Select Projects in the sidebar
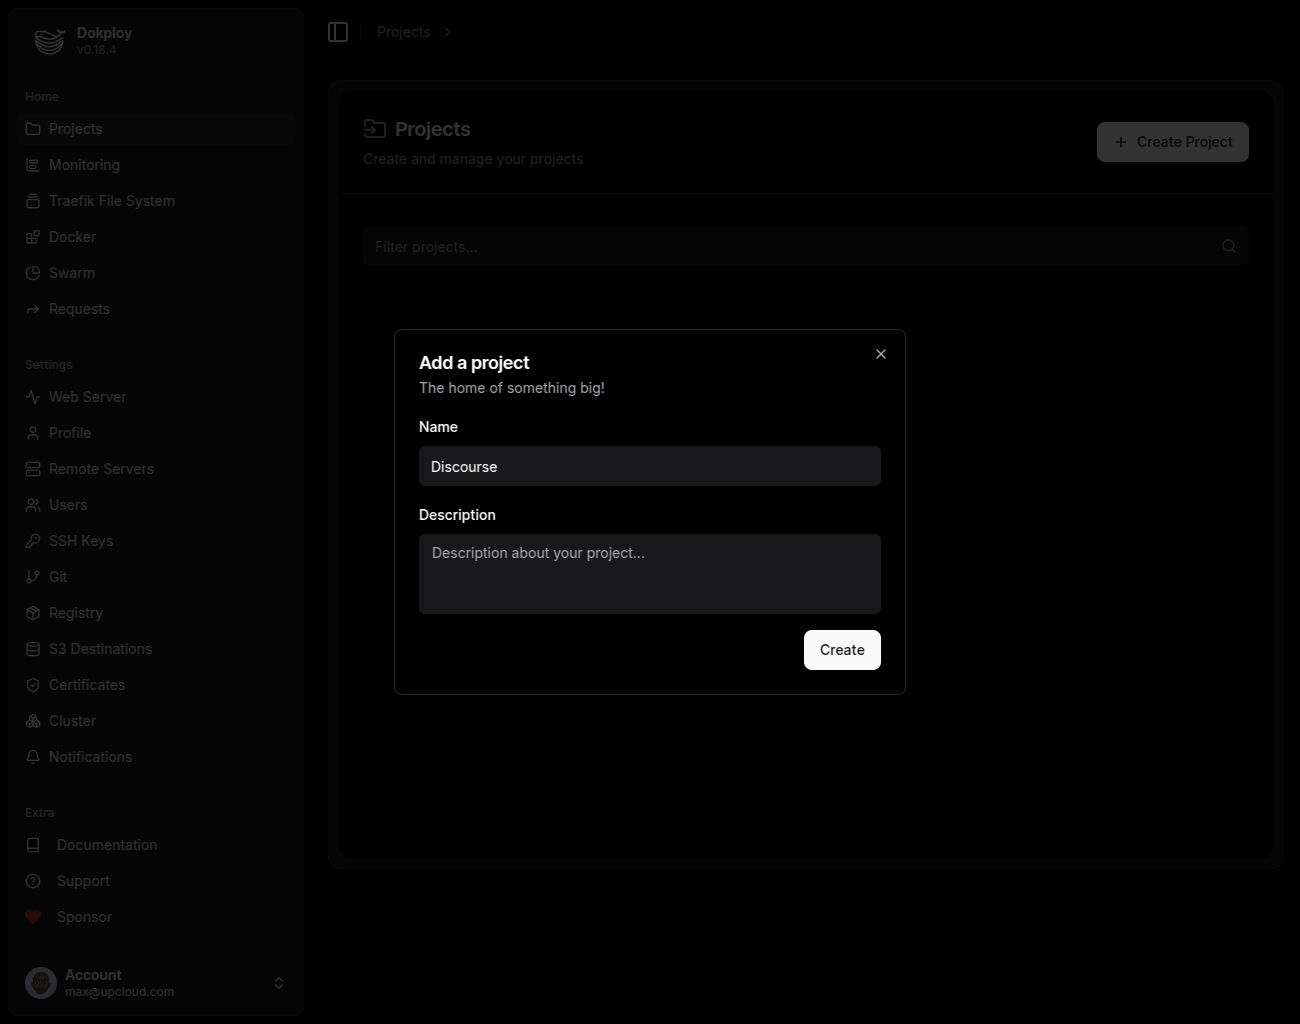This screenshot has width=1300, height=1024. click(x=74, y=129)
